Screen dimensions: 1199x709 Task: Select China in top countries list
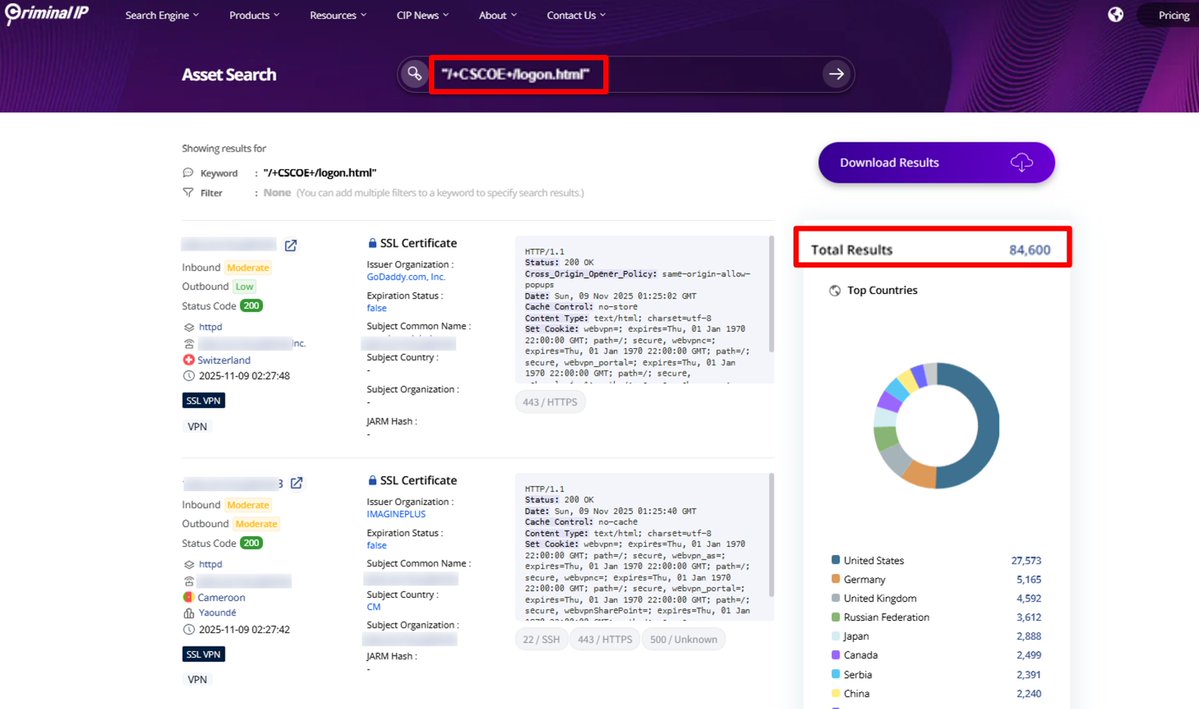click(856, 693)
